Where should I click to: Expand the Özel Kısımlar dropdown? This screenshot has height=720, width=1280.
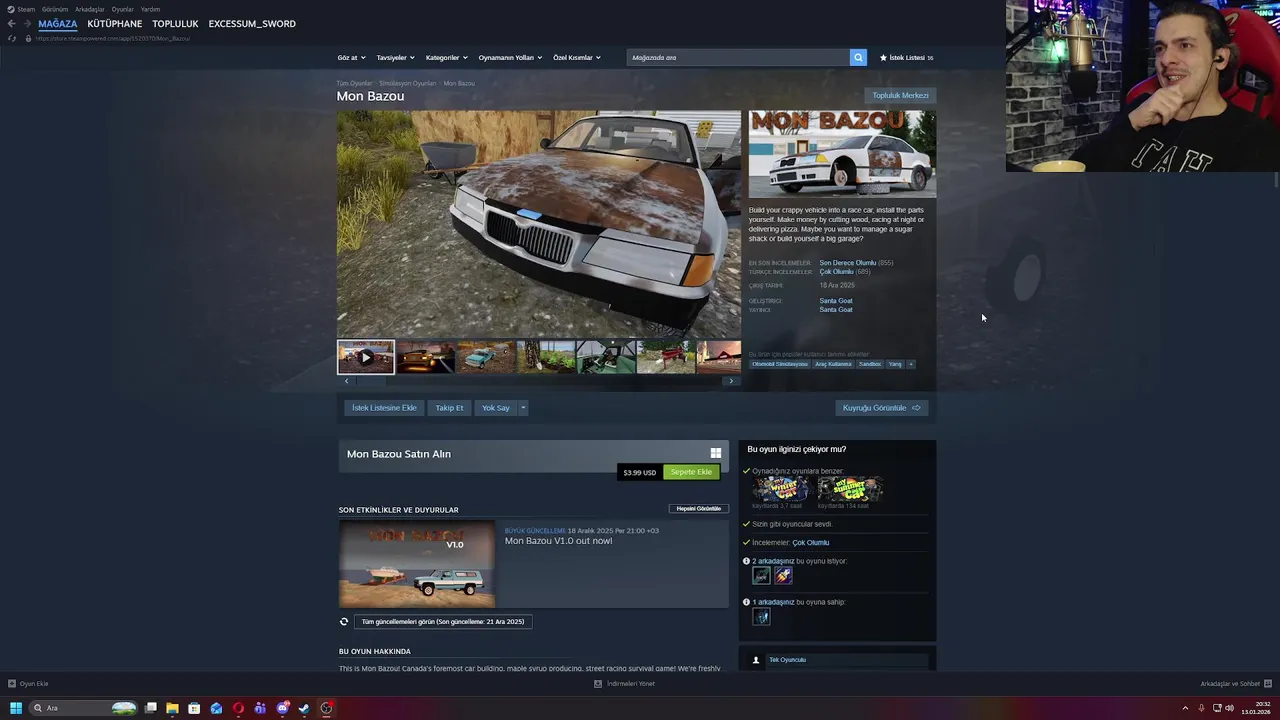coord(577,58)
